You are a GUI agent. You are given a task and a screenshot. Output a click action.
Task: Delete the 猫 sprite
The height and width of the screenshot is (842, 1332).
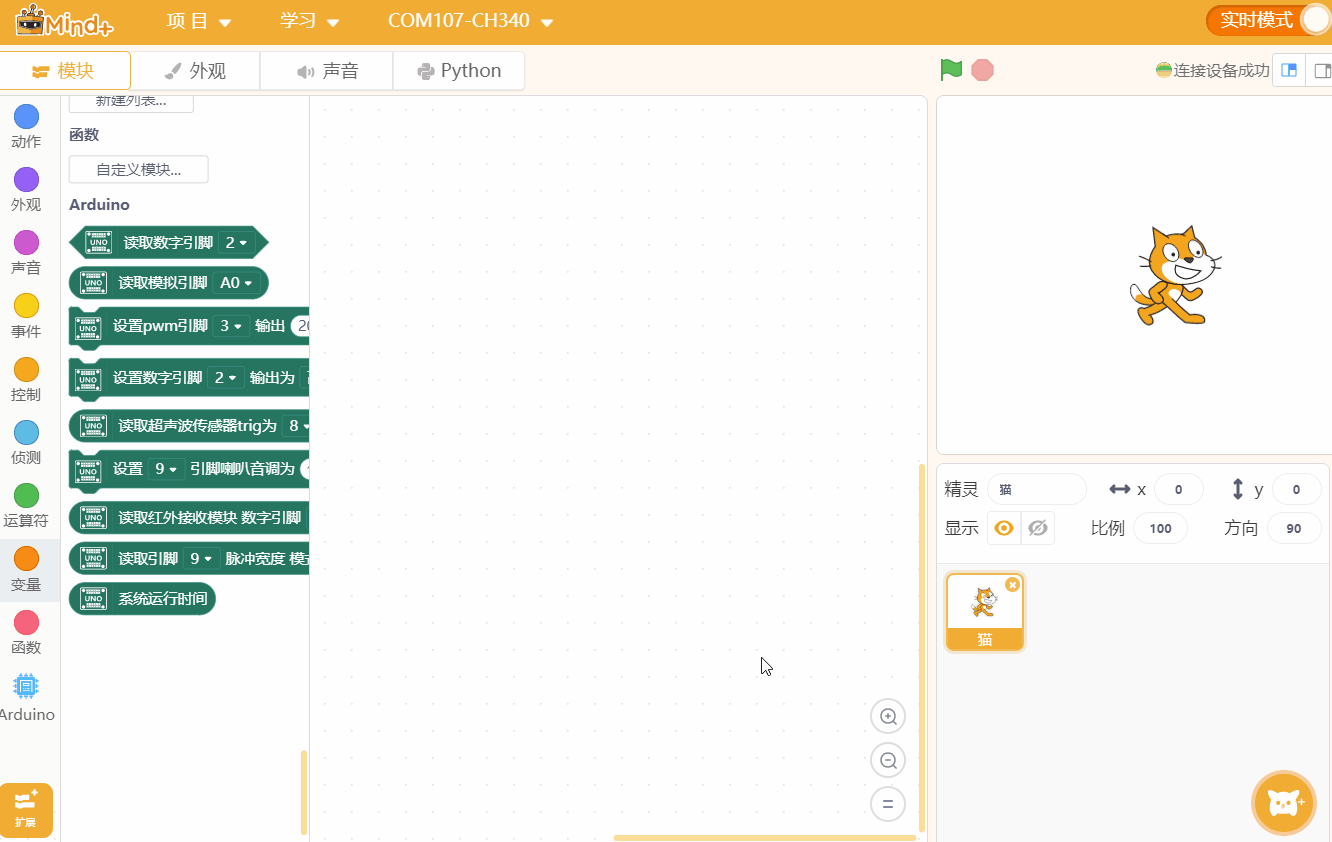pos(1012,584)
